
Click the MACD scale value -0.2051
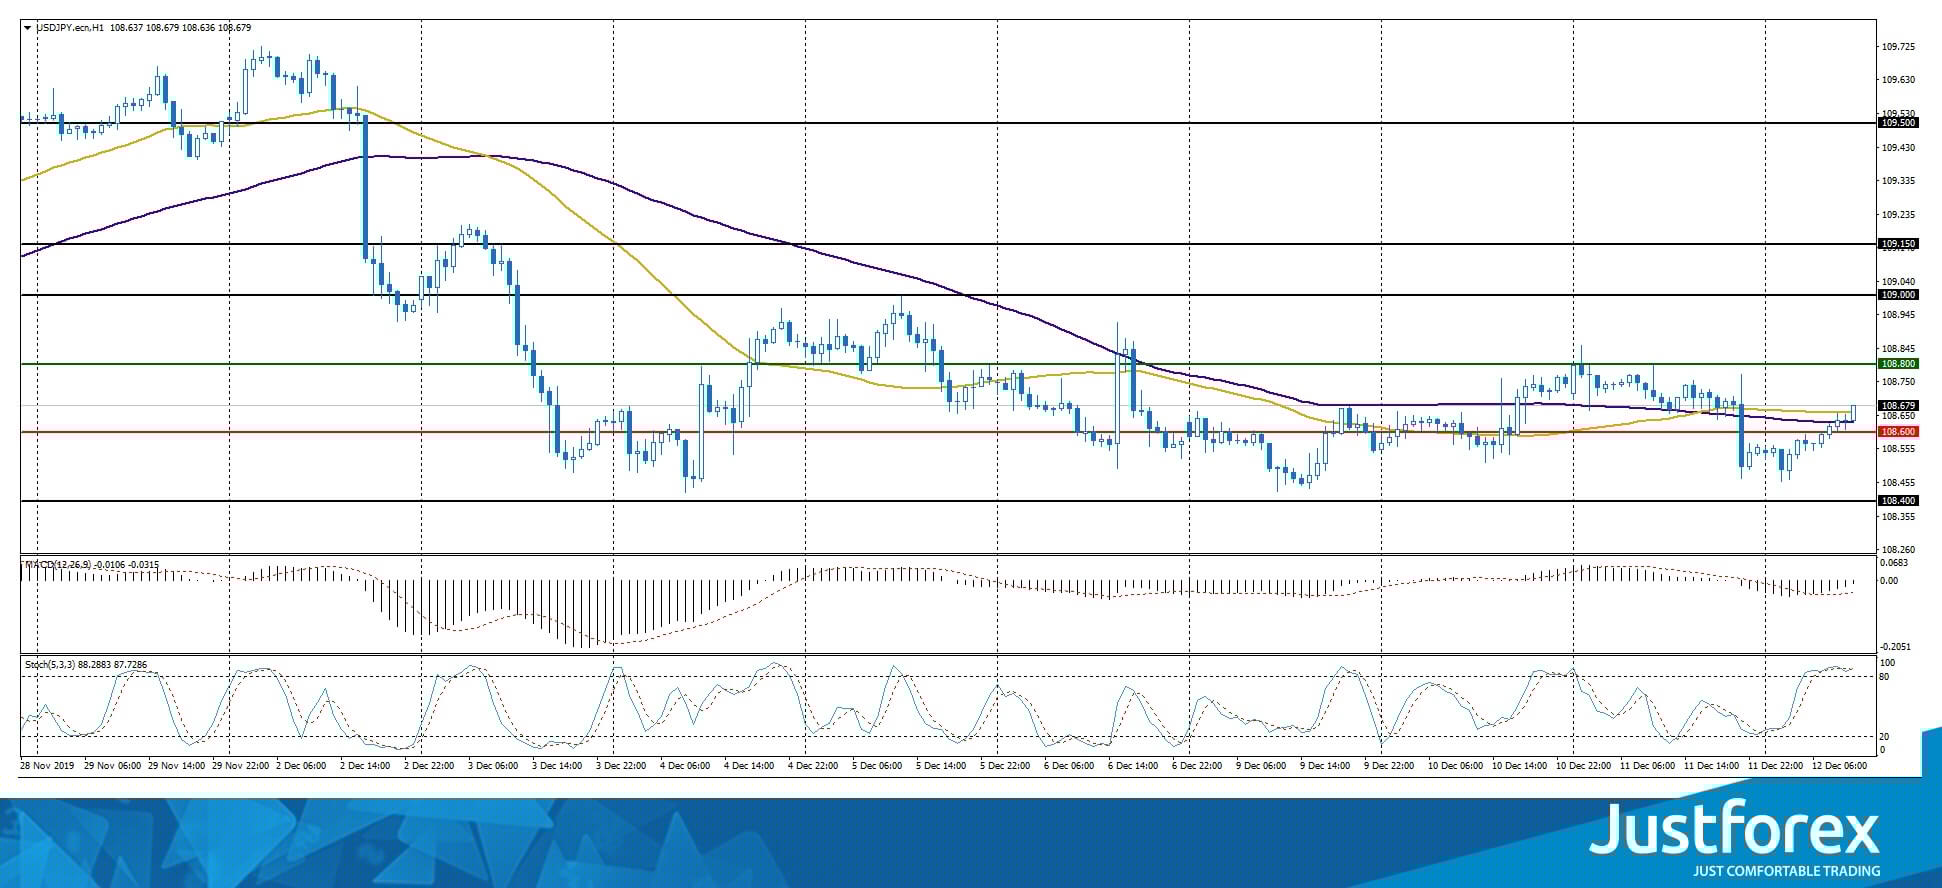(1897, 648)
